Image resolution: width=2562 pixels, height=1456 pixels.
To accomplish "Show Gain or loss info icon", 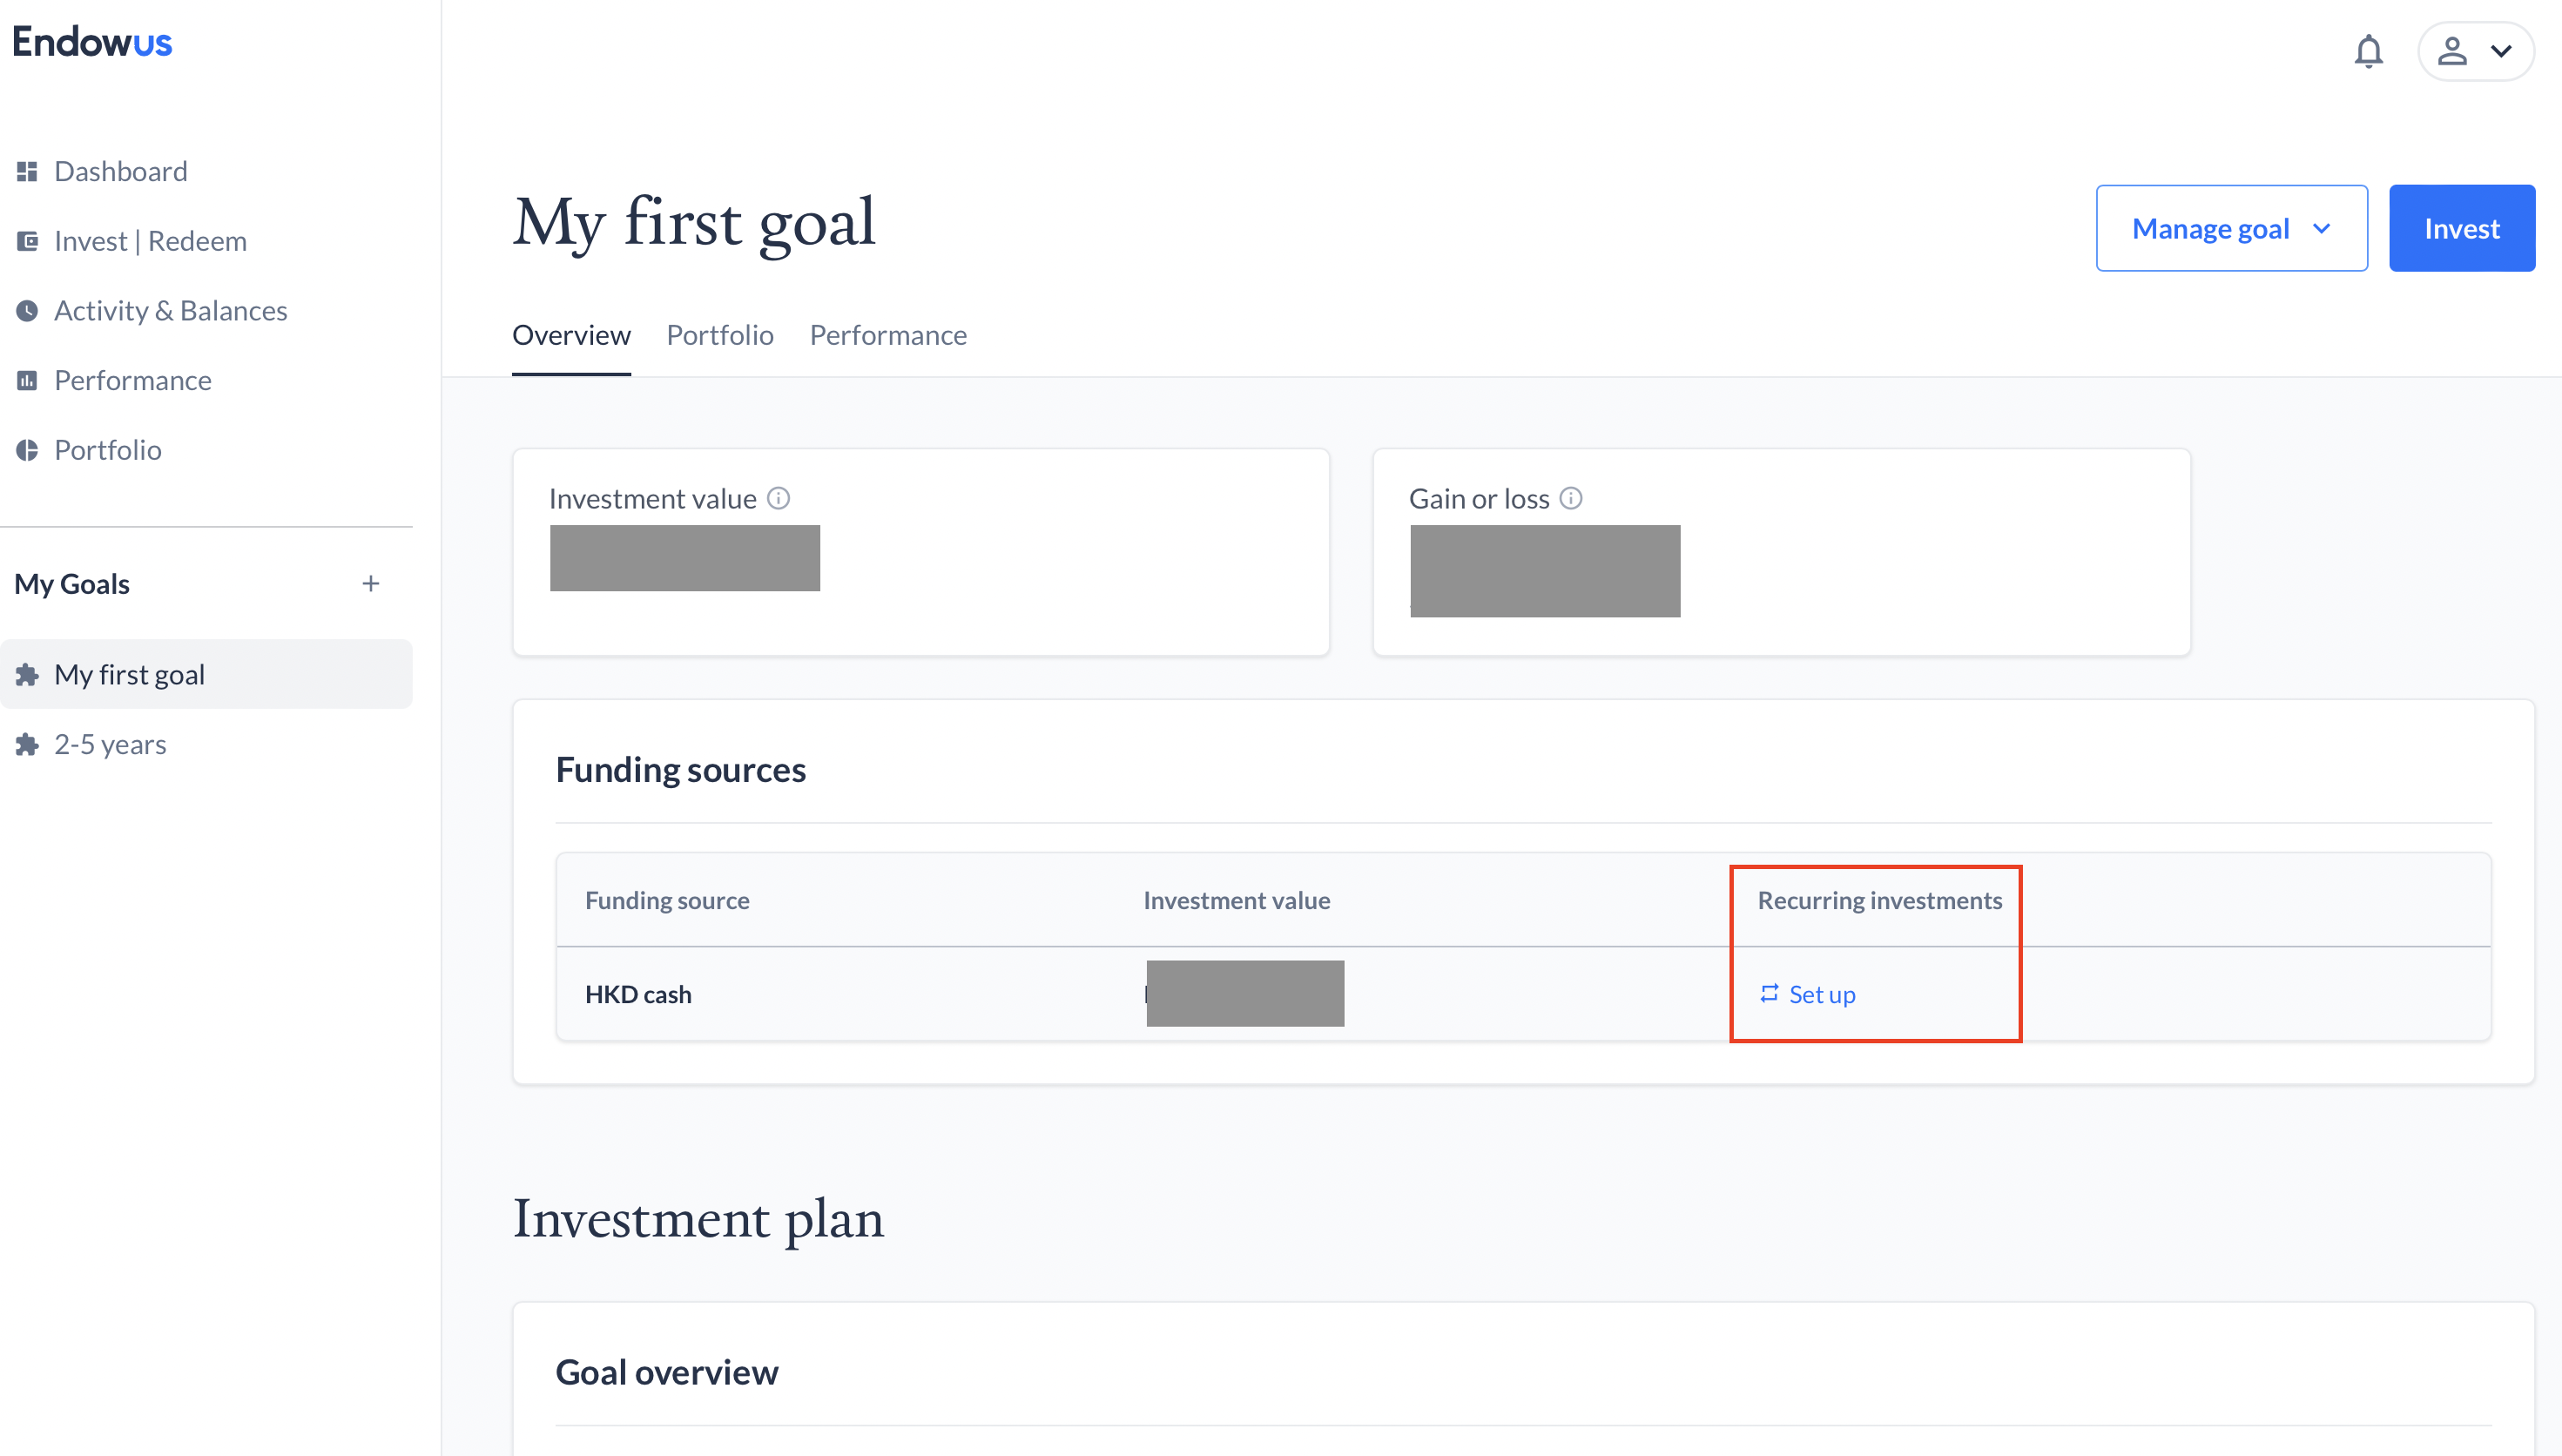I will point(1571,498).
